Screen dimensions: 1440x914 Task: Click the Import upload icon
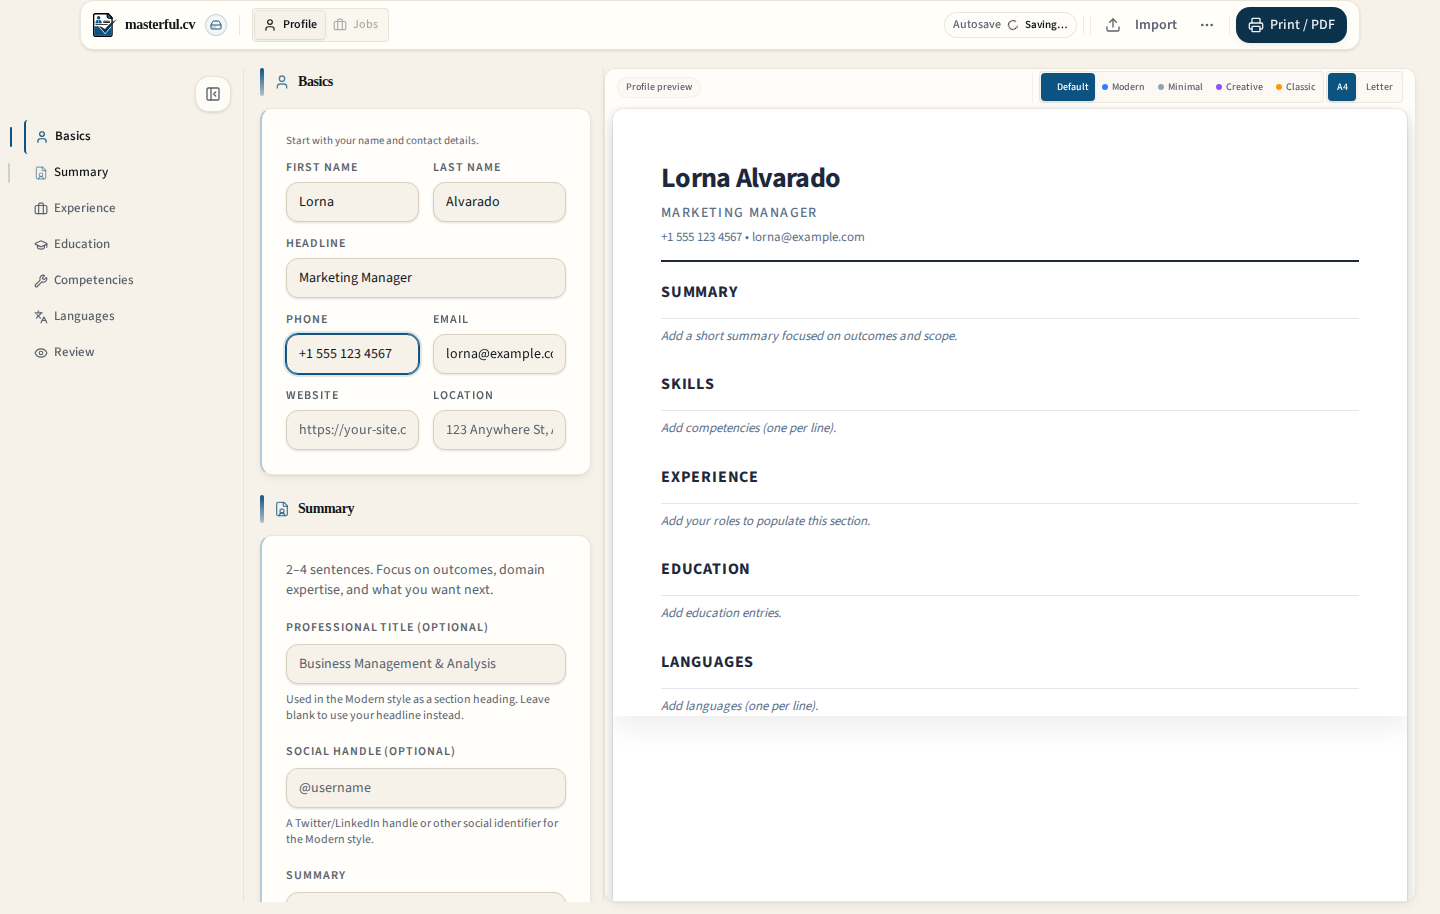[x=1113, y=25]
